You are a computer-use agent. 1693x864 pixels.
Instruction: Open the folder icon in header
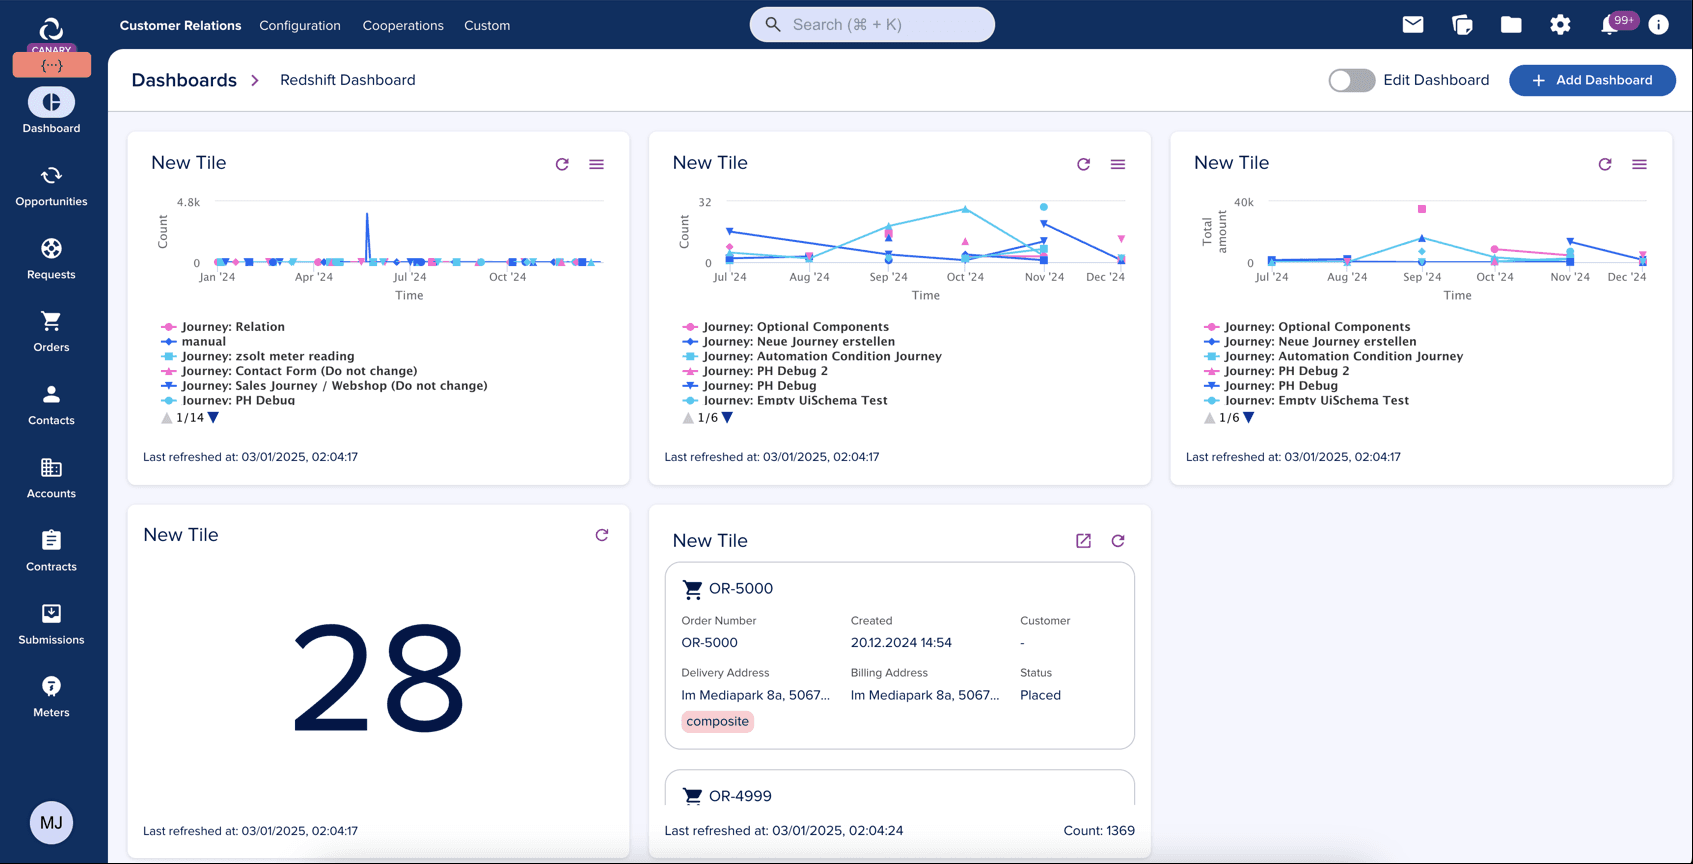(x=1511, y=25)
